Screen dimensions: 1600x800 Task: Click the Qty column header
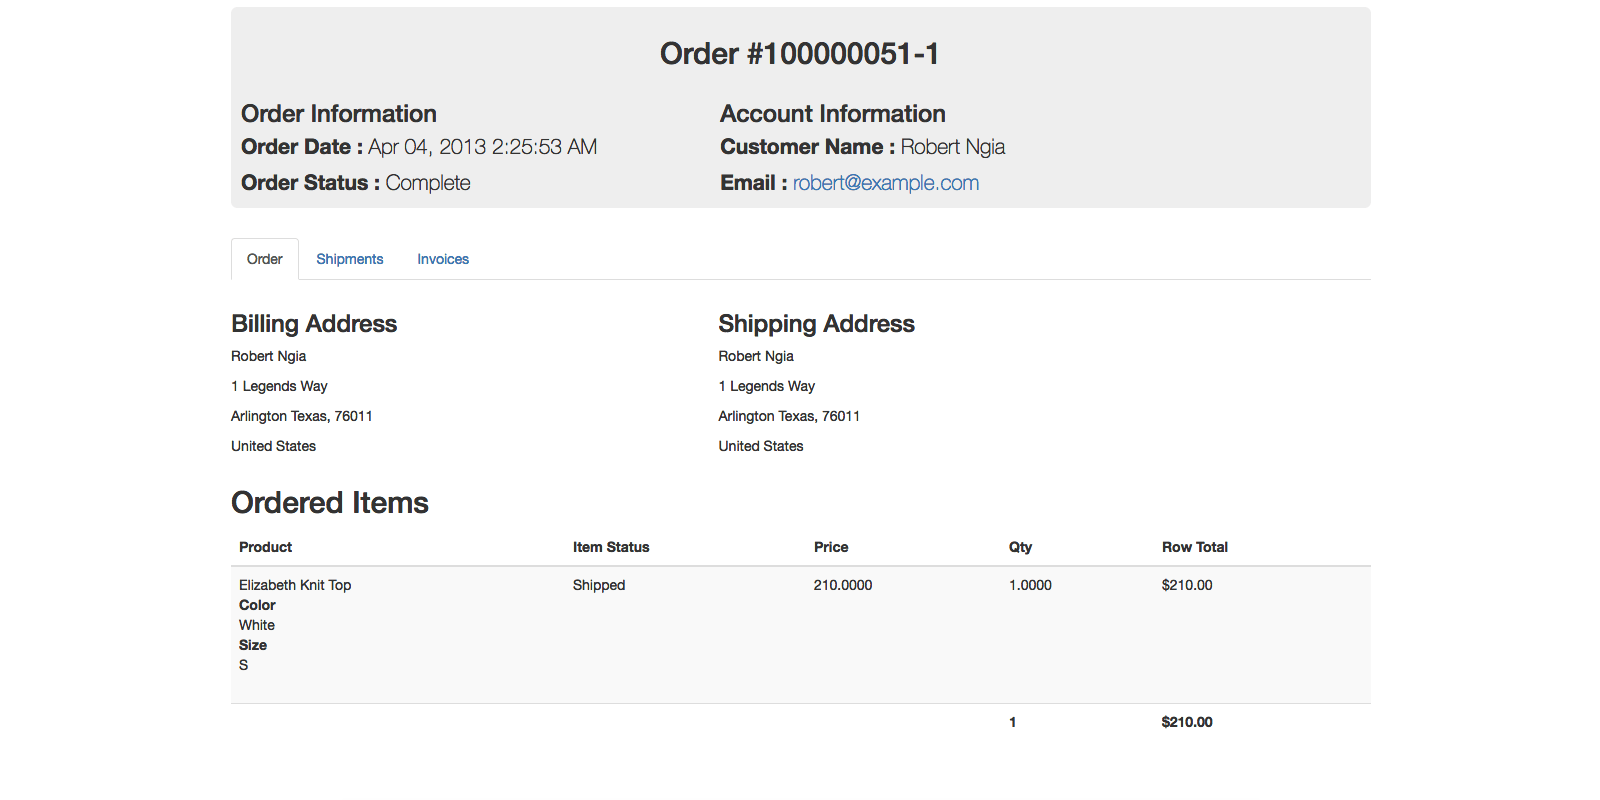coord(1020,547)
